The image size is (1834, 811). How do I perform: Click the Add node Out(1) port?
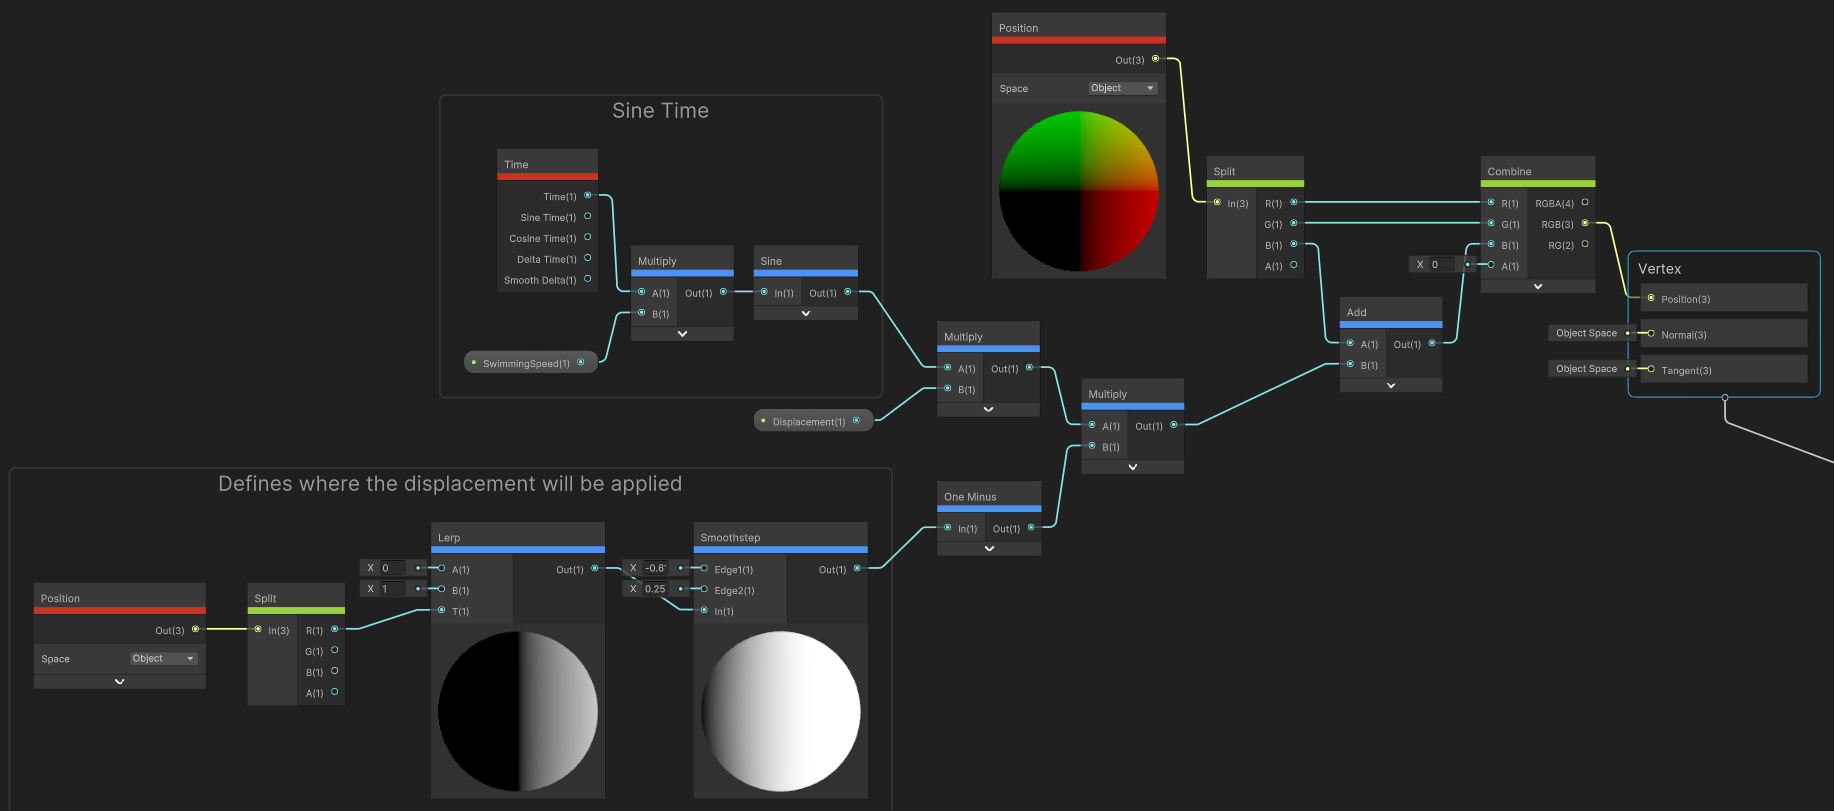[x=1432, y=343]
